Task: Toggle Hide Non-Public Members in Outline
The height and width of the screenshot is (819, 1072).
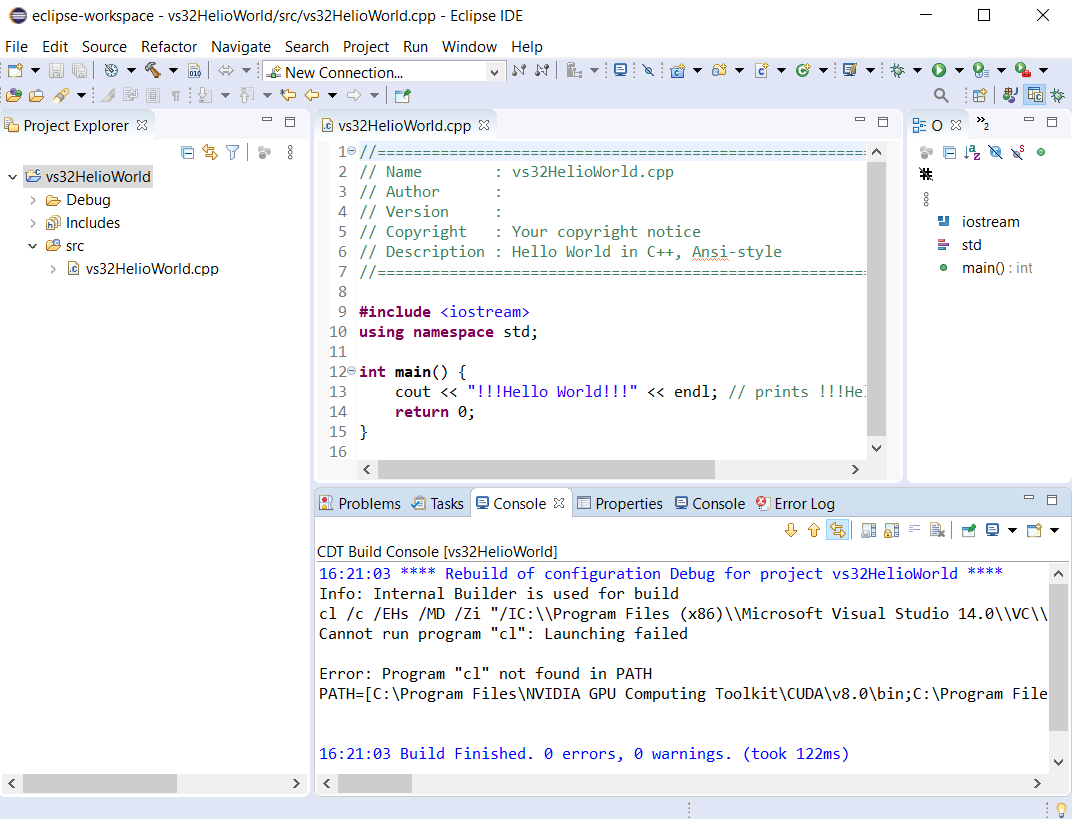Action: coord(1041,152)
